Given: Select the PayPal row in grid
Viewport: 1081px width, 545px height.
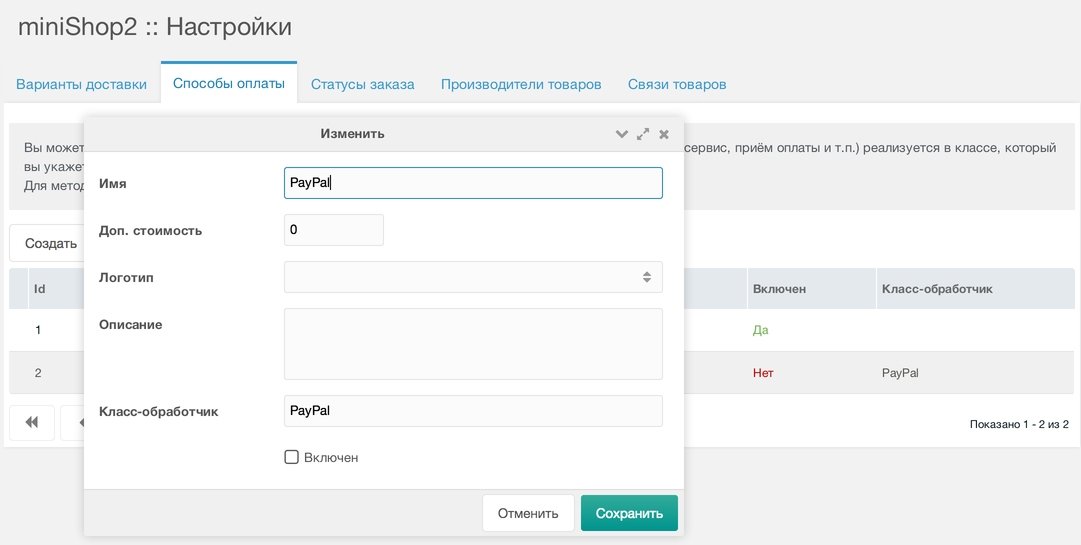Looking at the screenshot, I should [x=541, y=373].
